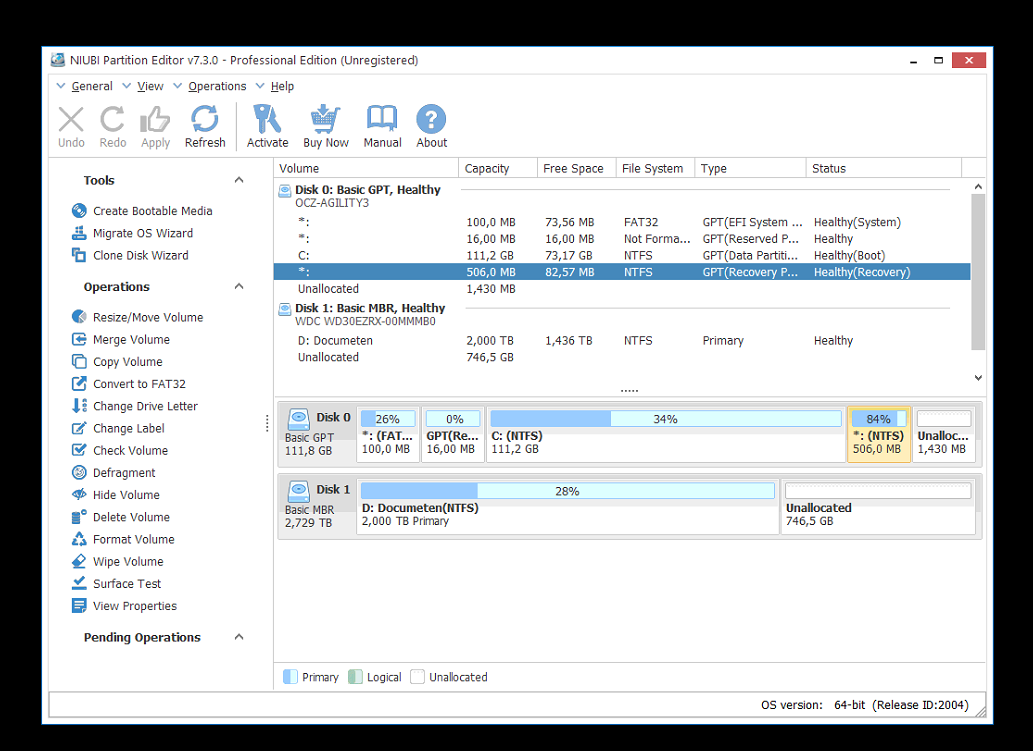Start the Migrate OS Wizard

pos(142,233)
